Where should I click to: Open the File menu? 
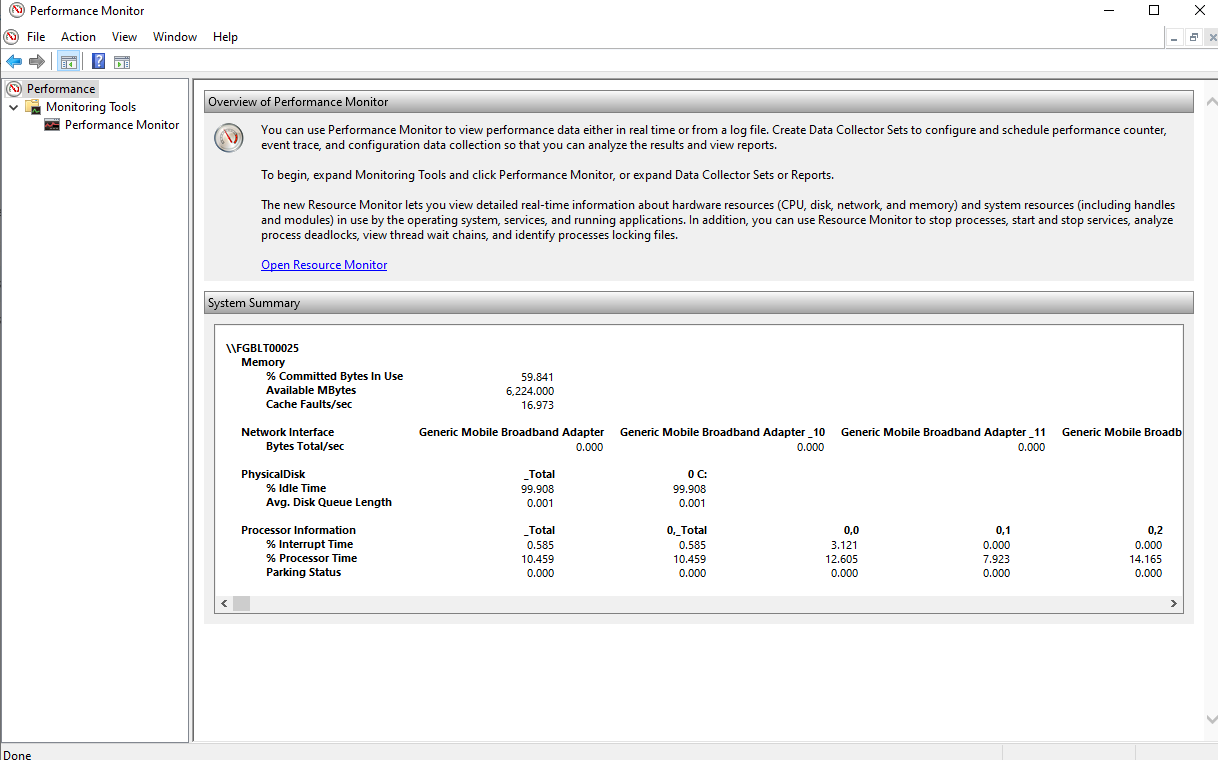tap(36, 37)
